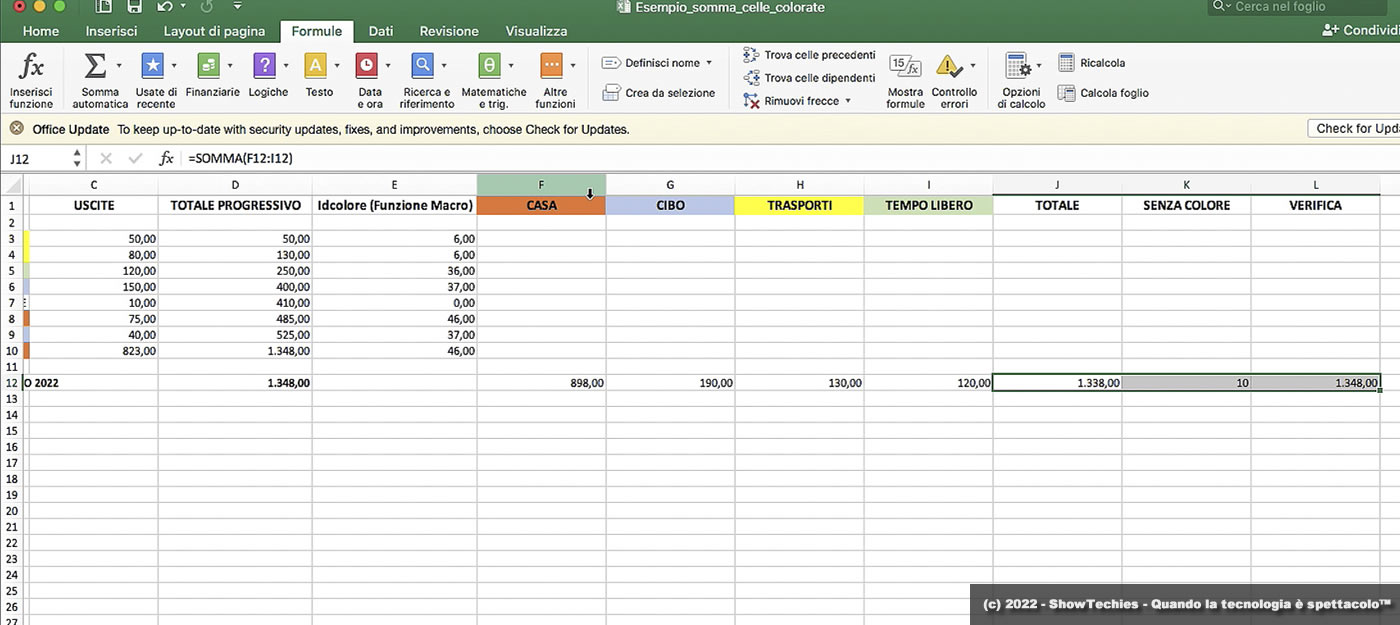Click the Finanziarie functions book icon
1400x625 pixels.
(x=209, y=66)
